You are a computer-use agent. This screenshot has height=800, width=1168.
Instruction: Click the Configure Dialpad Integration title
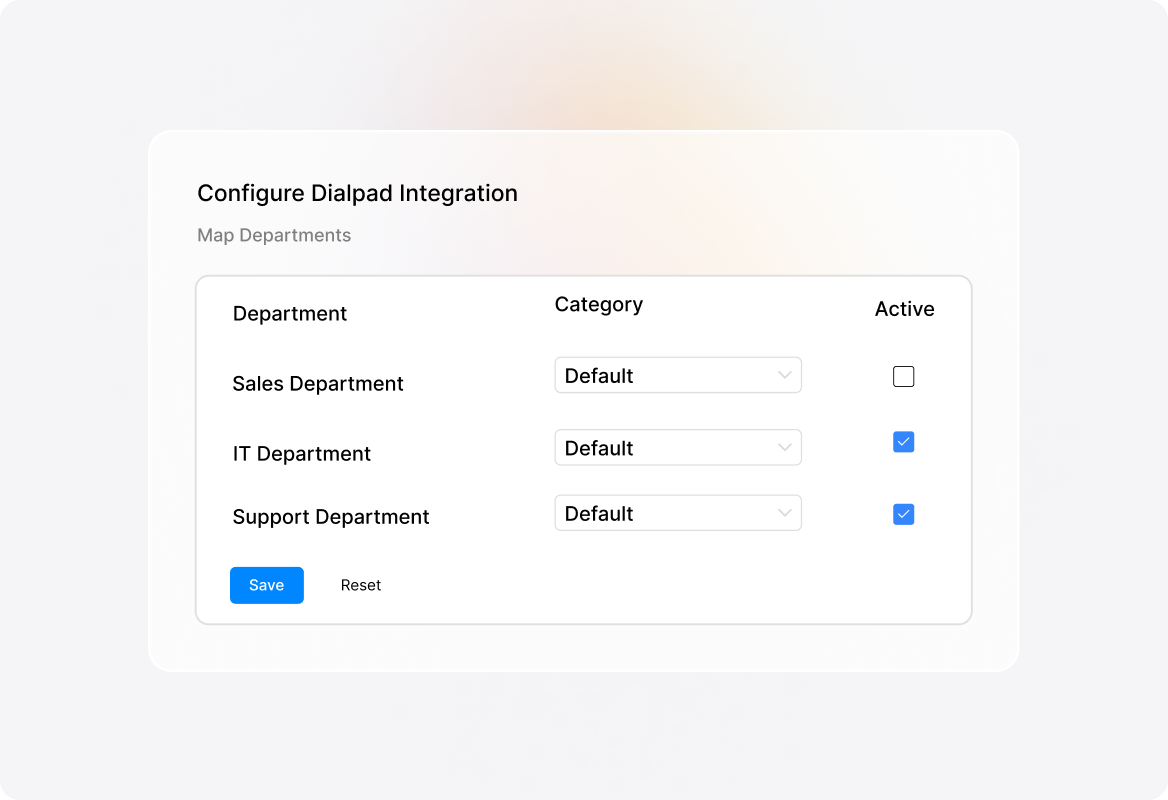tap(357, 193)
